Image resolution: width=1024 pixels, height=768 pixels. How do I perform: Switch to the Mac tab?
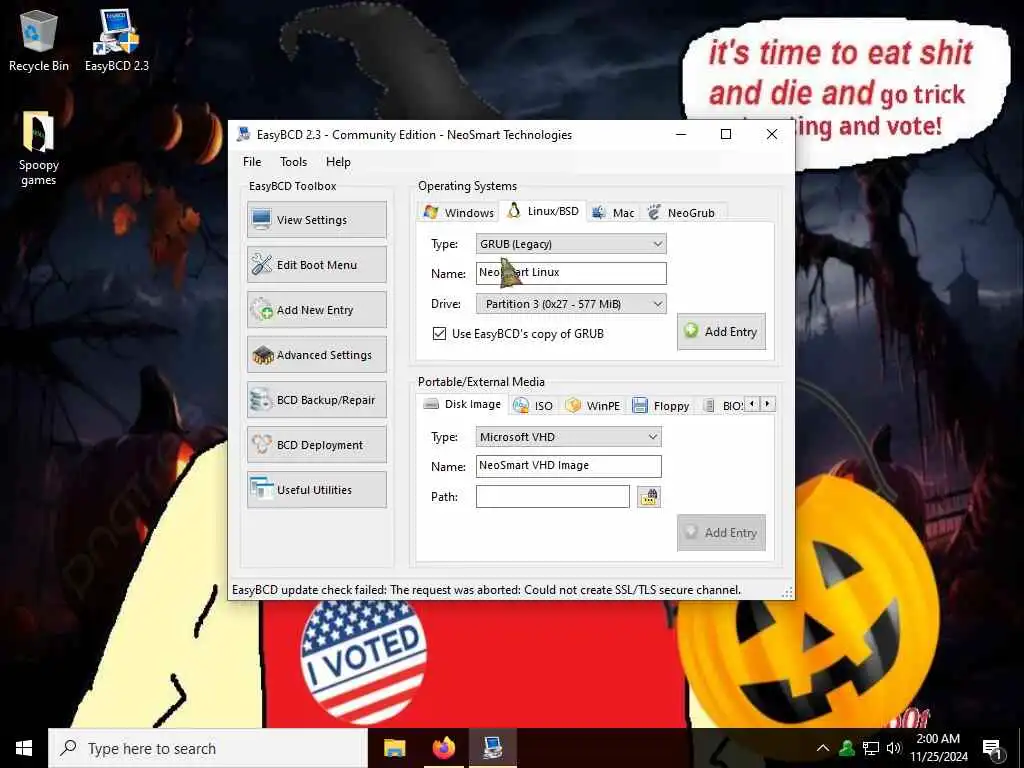pos(613,212)
